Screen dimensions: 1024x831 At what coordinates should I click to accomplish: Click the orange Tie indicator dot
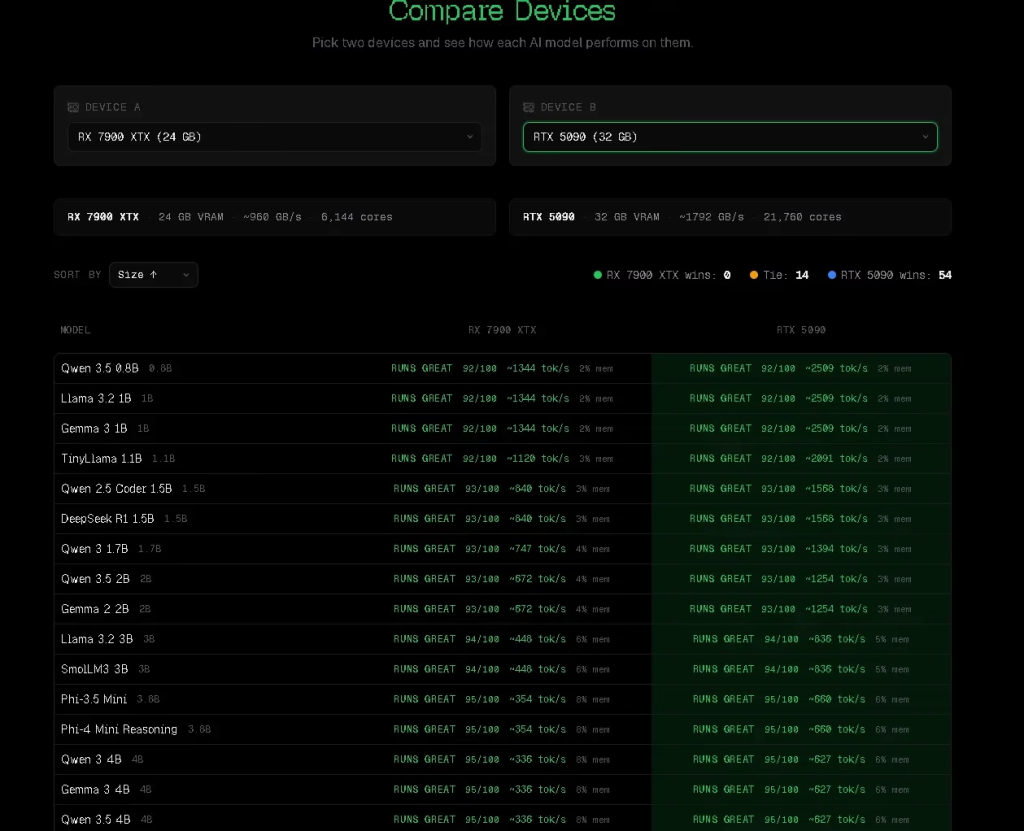pos(754,275)
